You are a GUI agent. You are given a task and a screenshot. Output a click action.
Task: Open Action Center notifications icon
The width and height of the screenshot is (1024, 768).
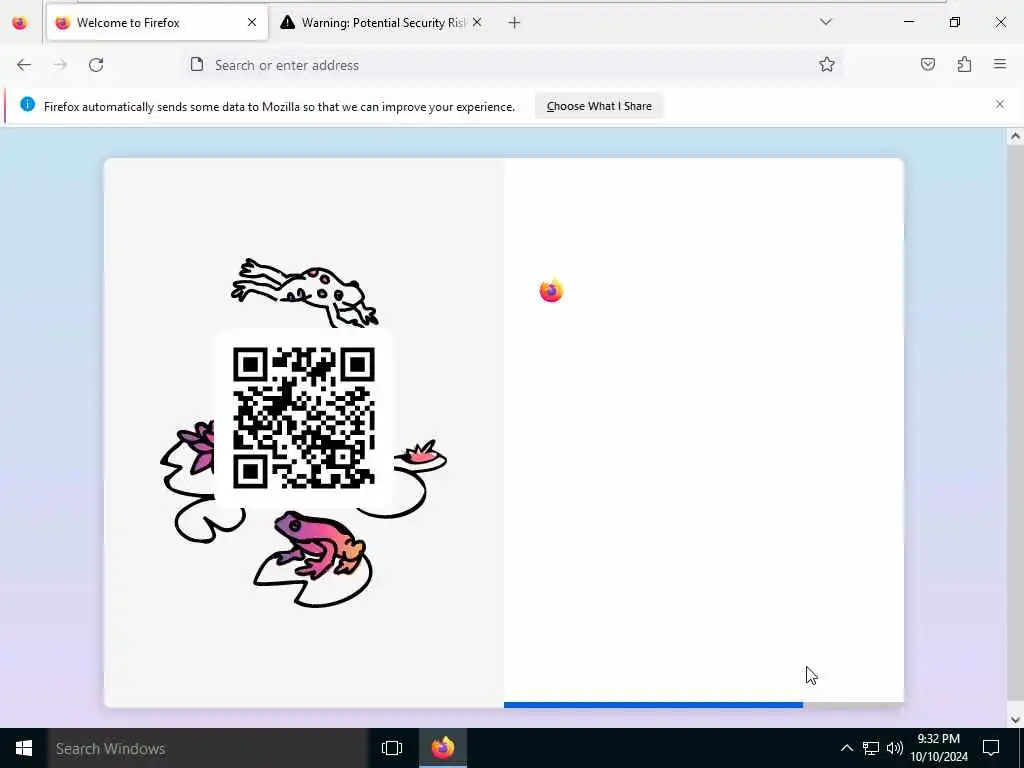[991, 748]
